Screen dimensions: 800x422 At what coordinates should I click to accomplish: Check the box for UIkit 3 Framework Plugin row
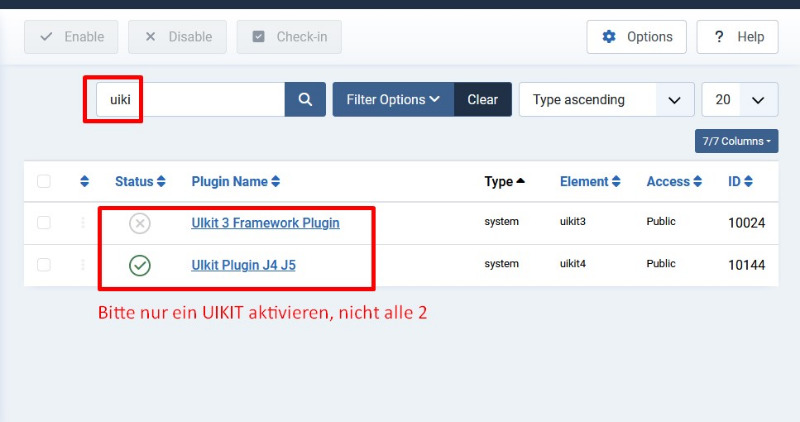44,223
